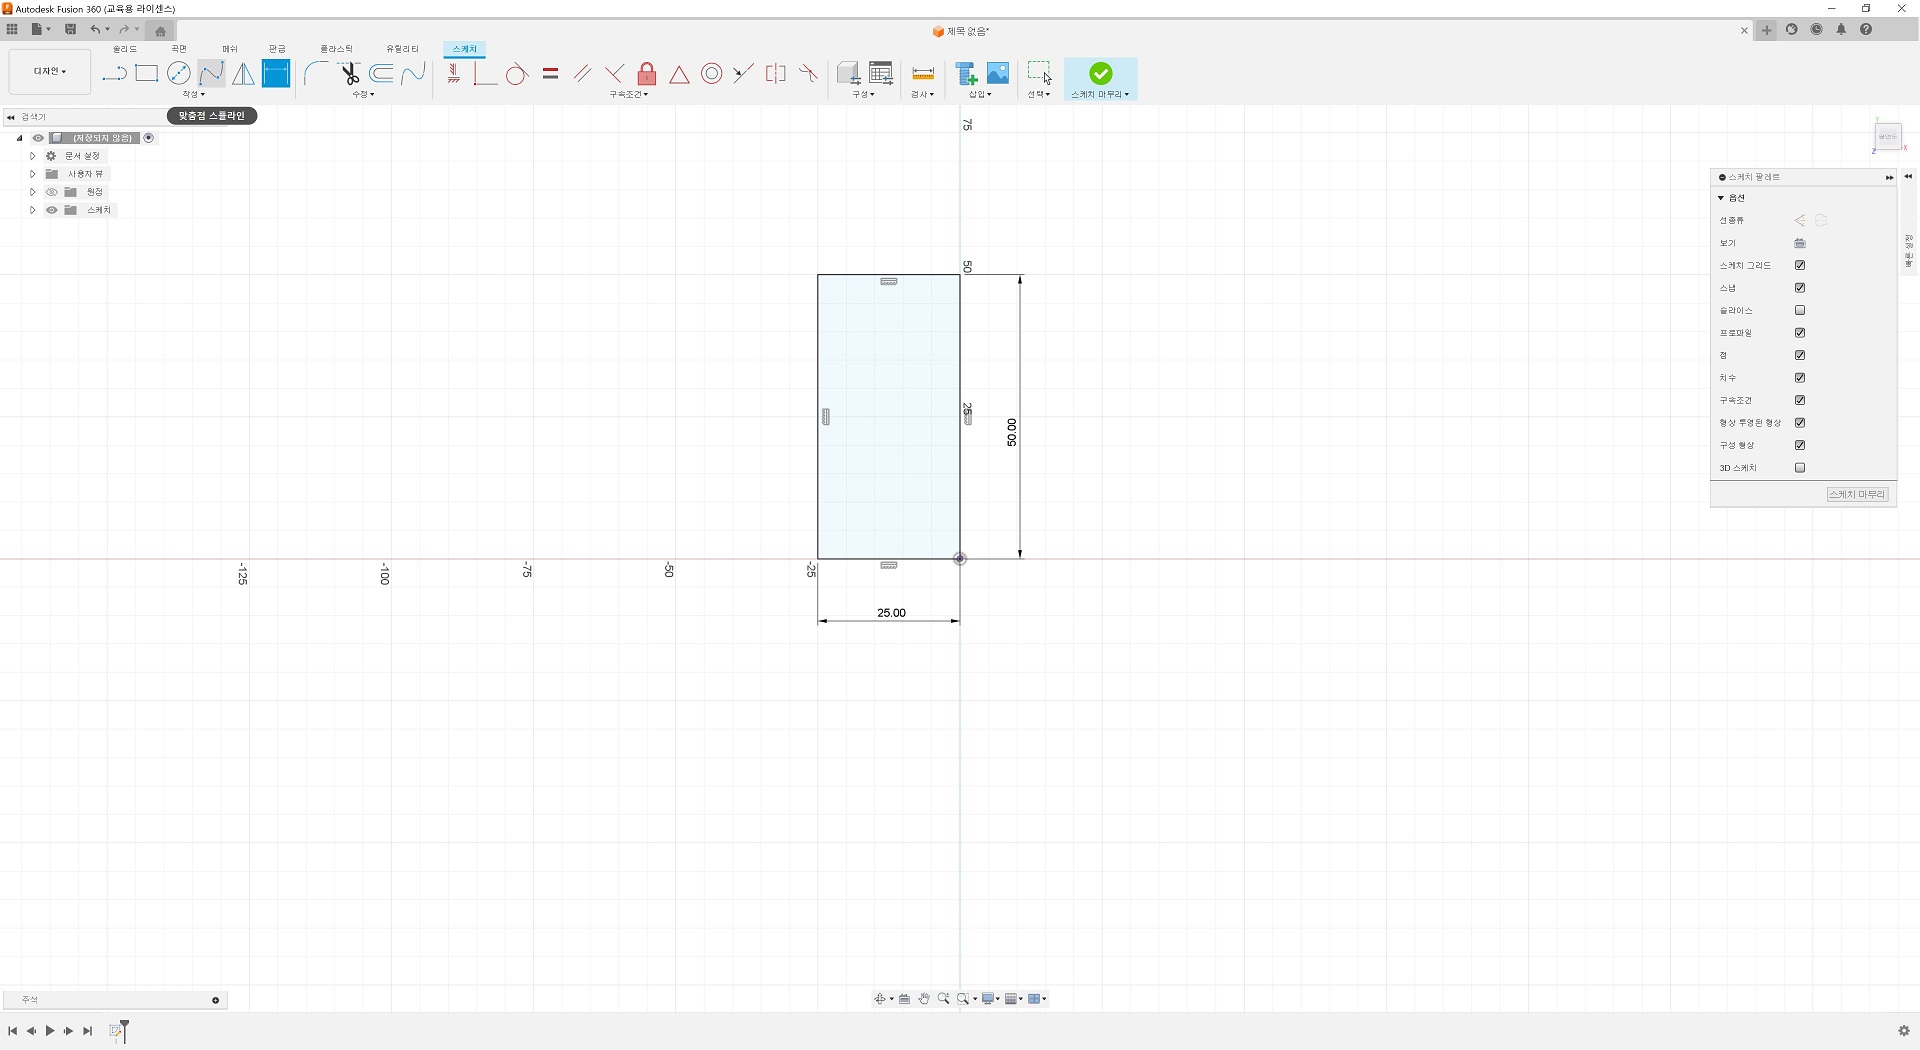Apply the Equal constraint
Image resolution: width=1920 pixels, height=1050 pixels.
(x=550, y=73)
